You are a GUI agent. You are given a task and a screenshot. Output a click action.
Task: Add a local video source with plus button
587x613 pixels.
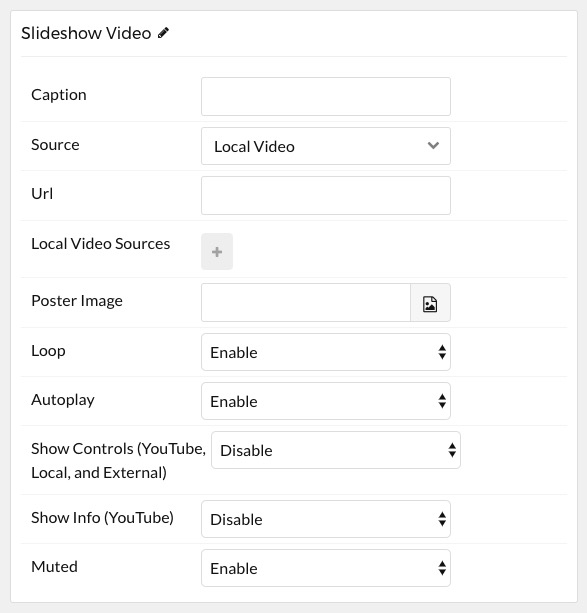coord(217,251)
